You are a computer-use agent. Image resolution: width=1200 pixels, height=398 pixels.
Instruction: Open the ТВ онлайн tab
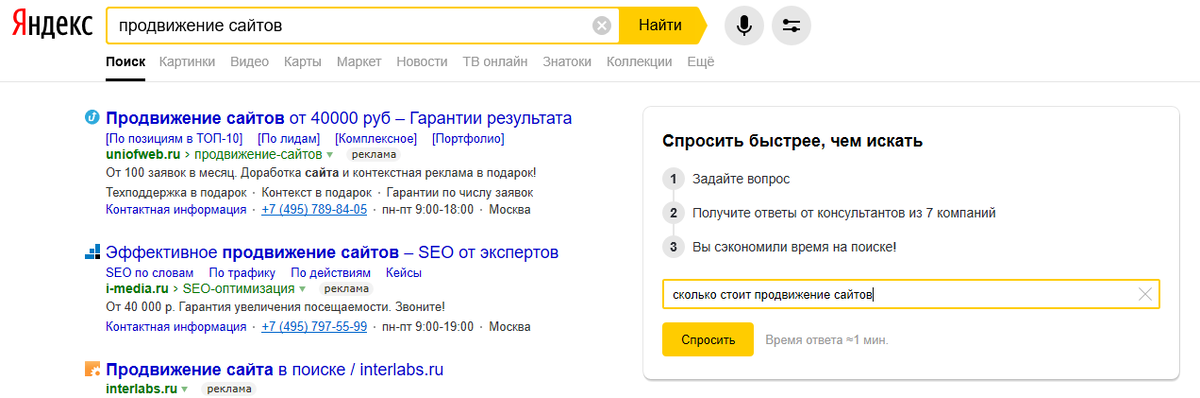[x=495, y=62]
